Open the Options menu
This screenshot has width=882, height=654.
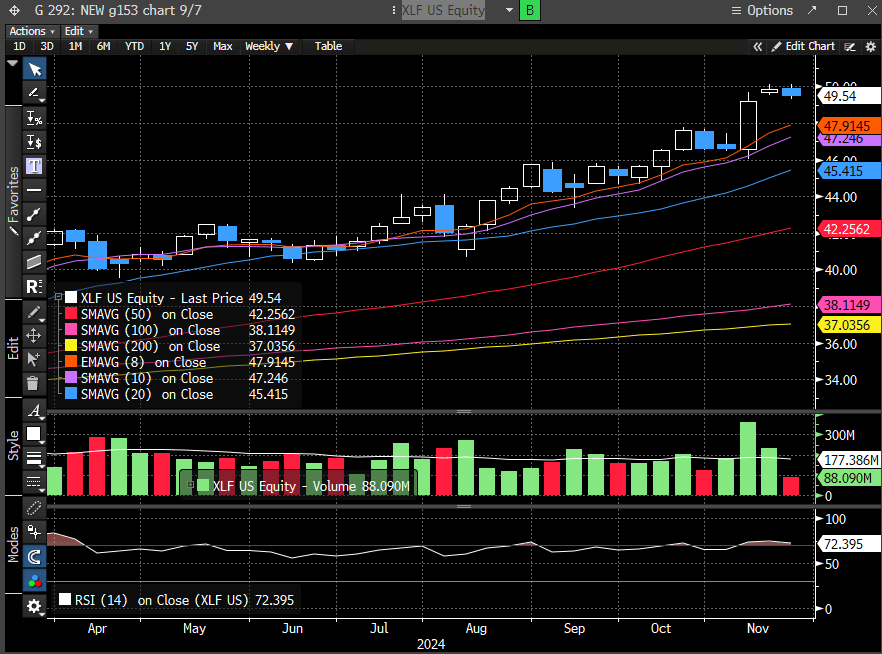point(762,10)
